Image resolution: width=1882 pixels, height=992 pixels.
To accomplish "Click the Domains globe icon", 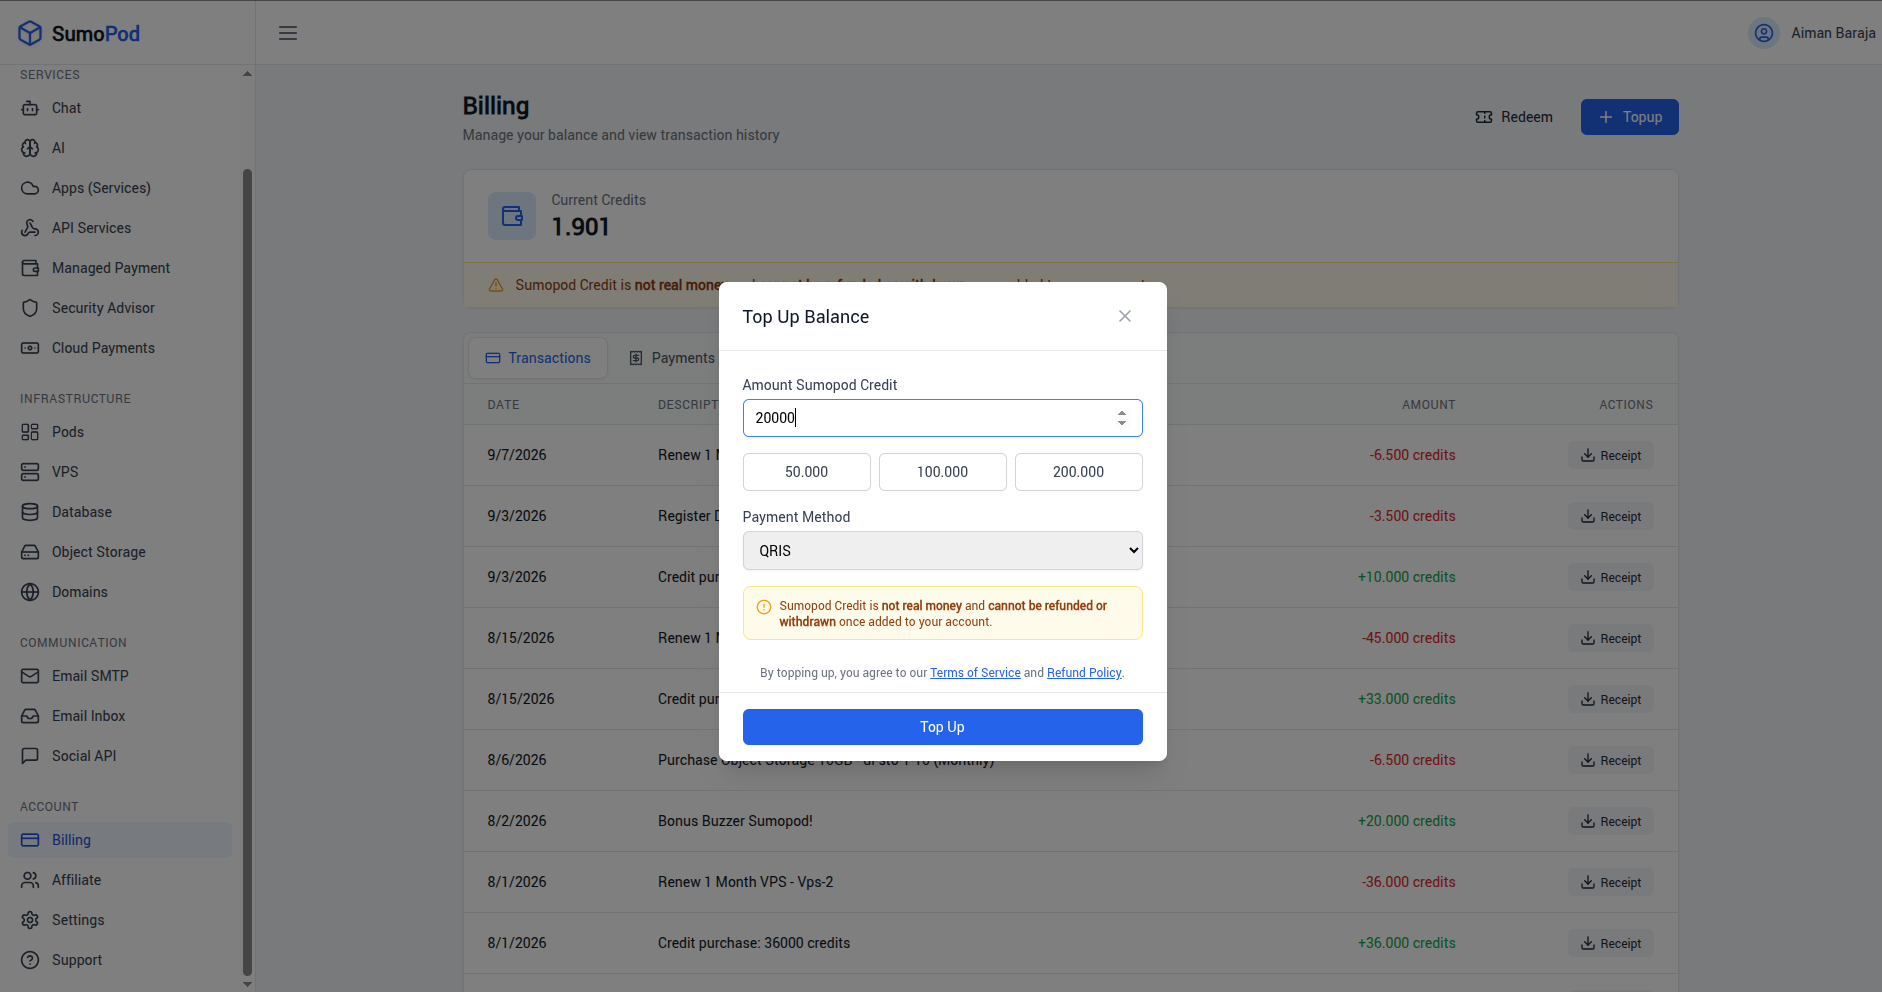I will pyautogui.click(x=30, y=592).
